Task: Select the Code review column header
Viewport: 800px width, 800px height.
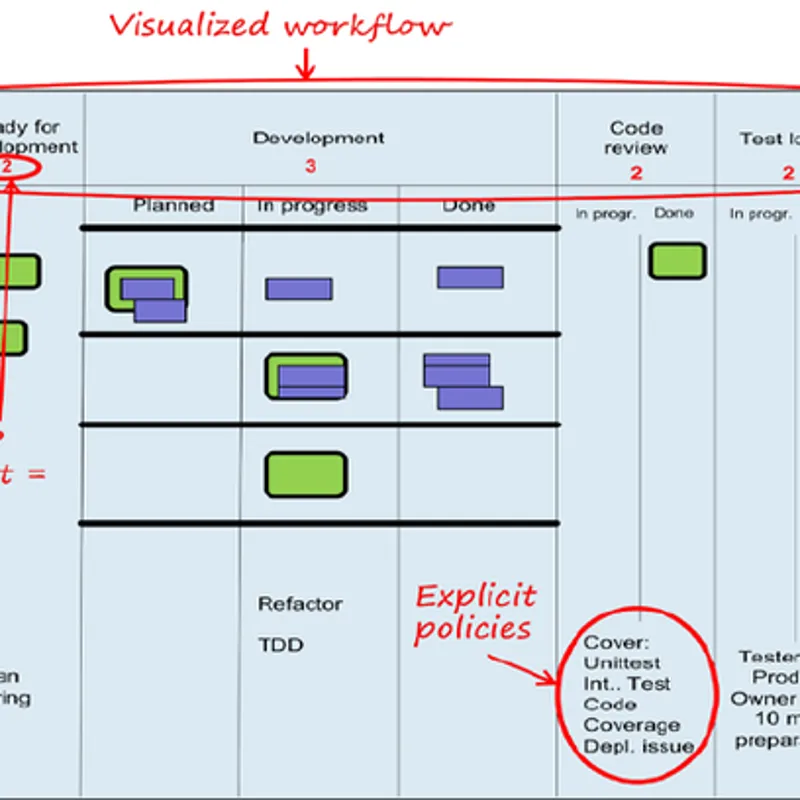Action: pyautogui.click(x=636, y=138)
